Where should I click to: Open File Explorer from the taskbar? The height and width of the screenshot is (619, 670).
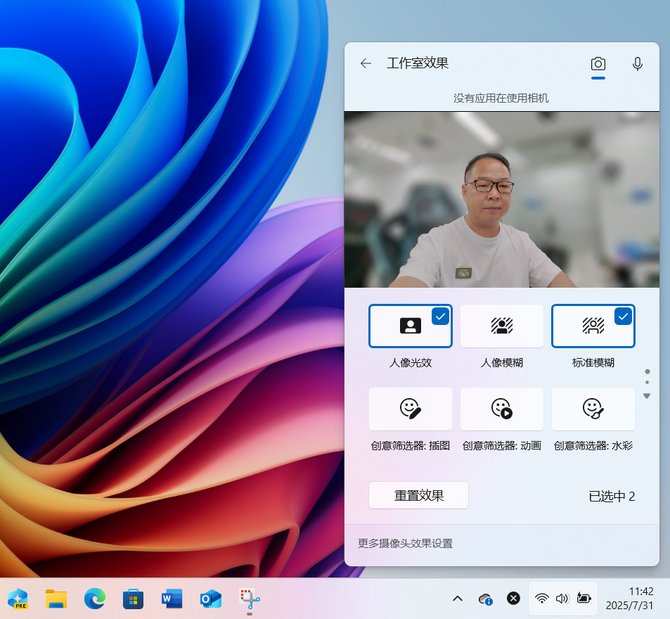coord(56,598)
